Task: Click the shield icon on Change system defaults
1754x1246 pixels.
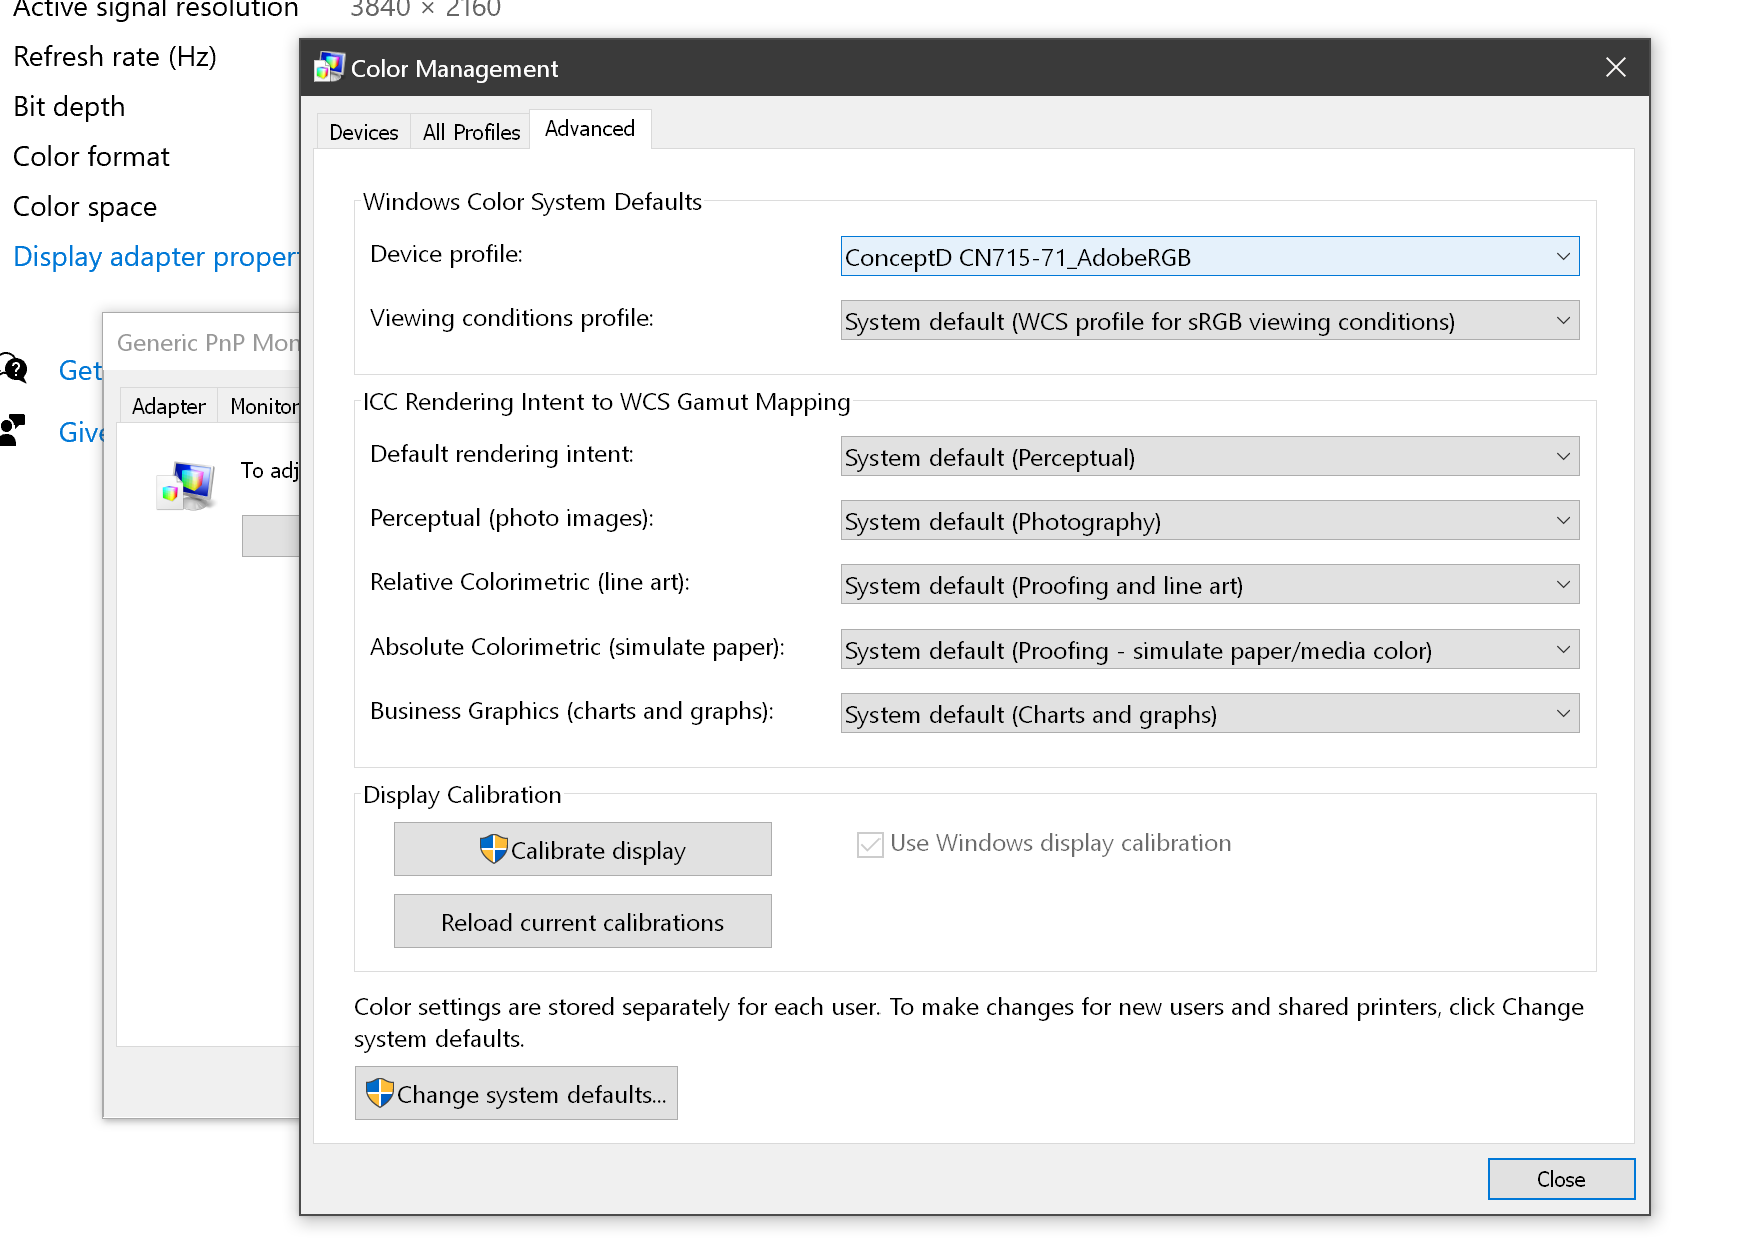Action: click(x=380, y=1093)
